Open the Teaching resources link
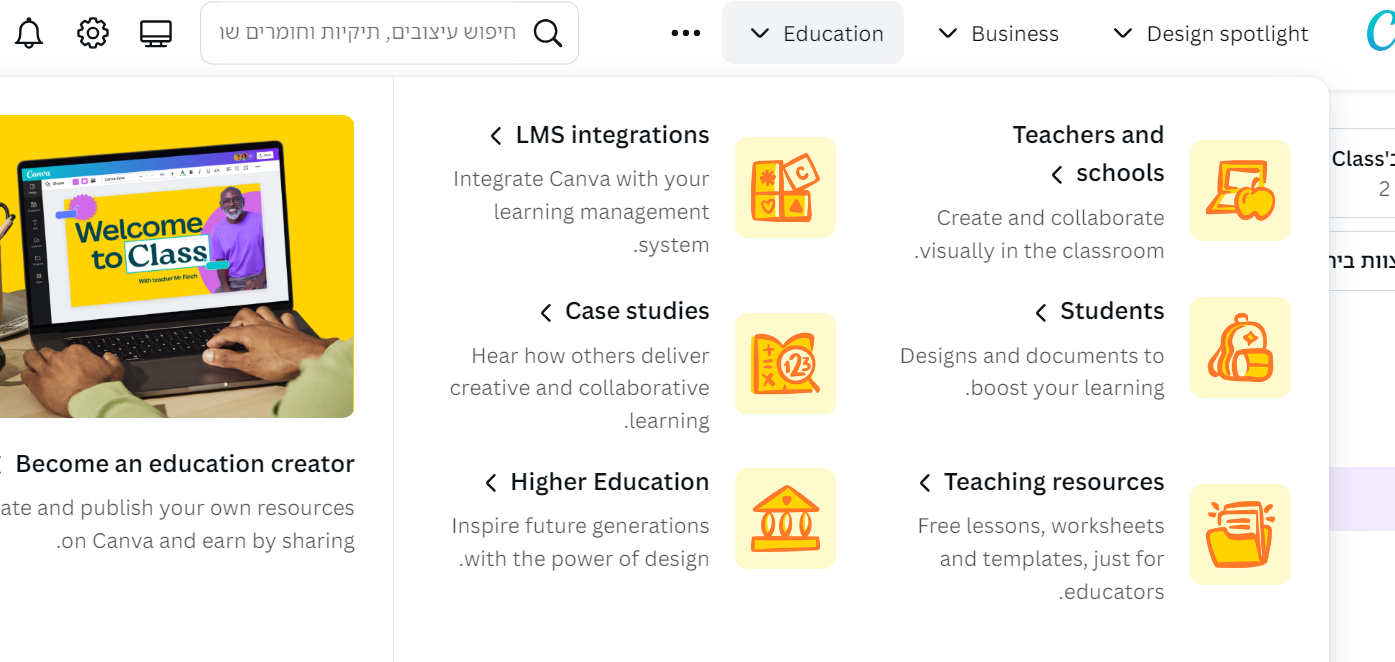 coord(1053,483)
